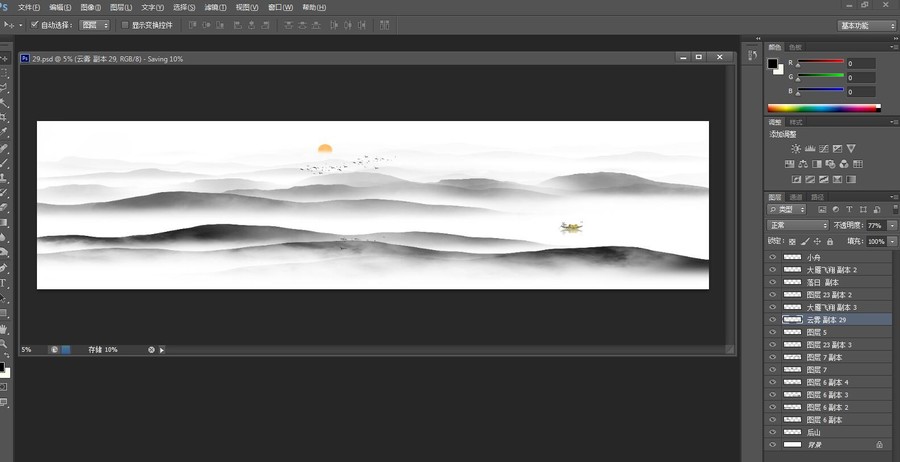Add an Invert adjustment
This screenshot has width=900, height=462.
tap(796, 180)
